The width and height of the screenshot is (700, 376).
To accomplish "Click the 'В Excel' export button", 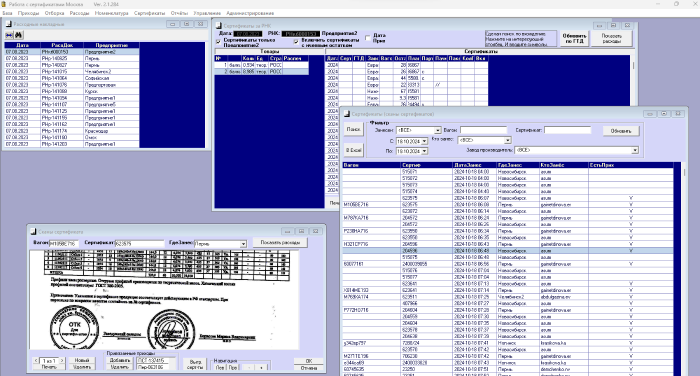I will (x=354, y=150).
